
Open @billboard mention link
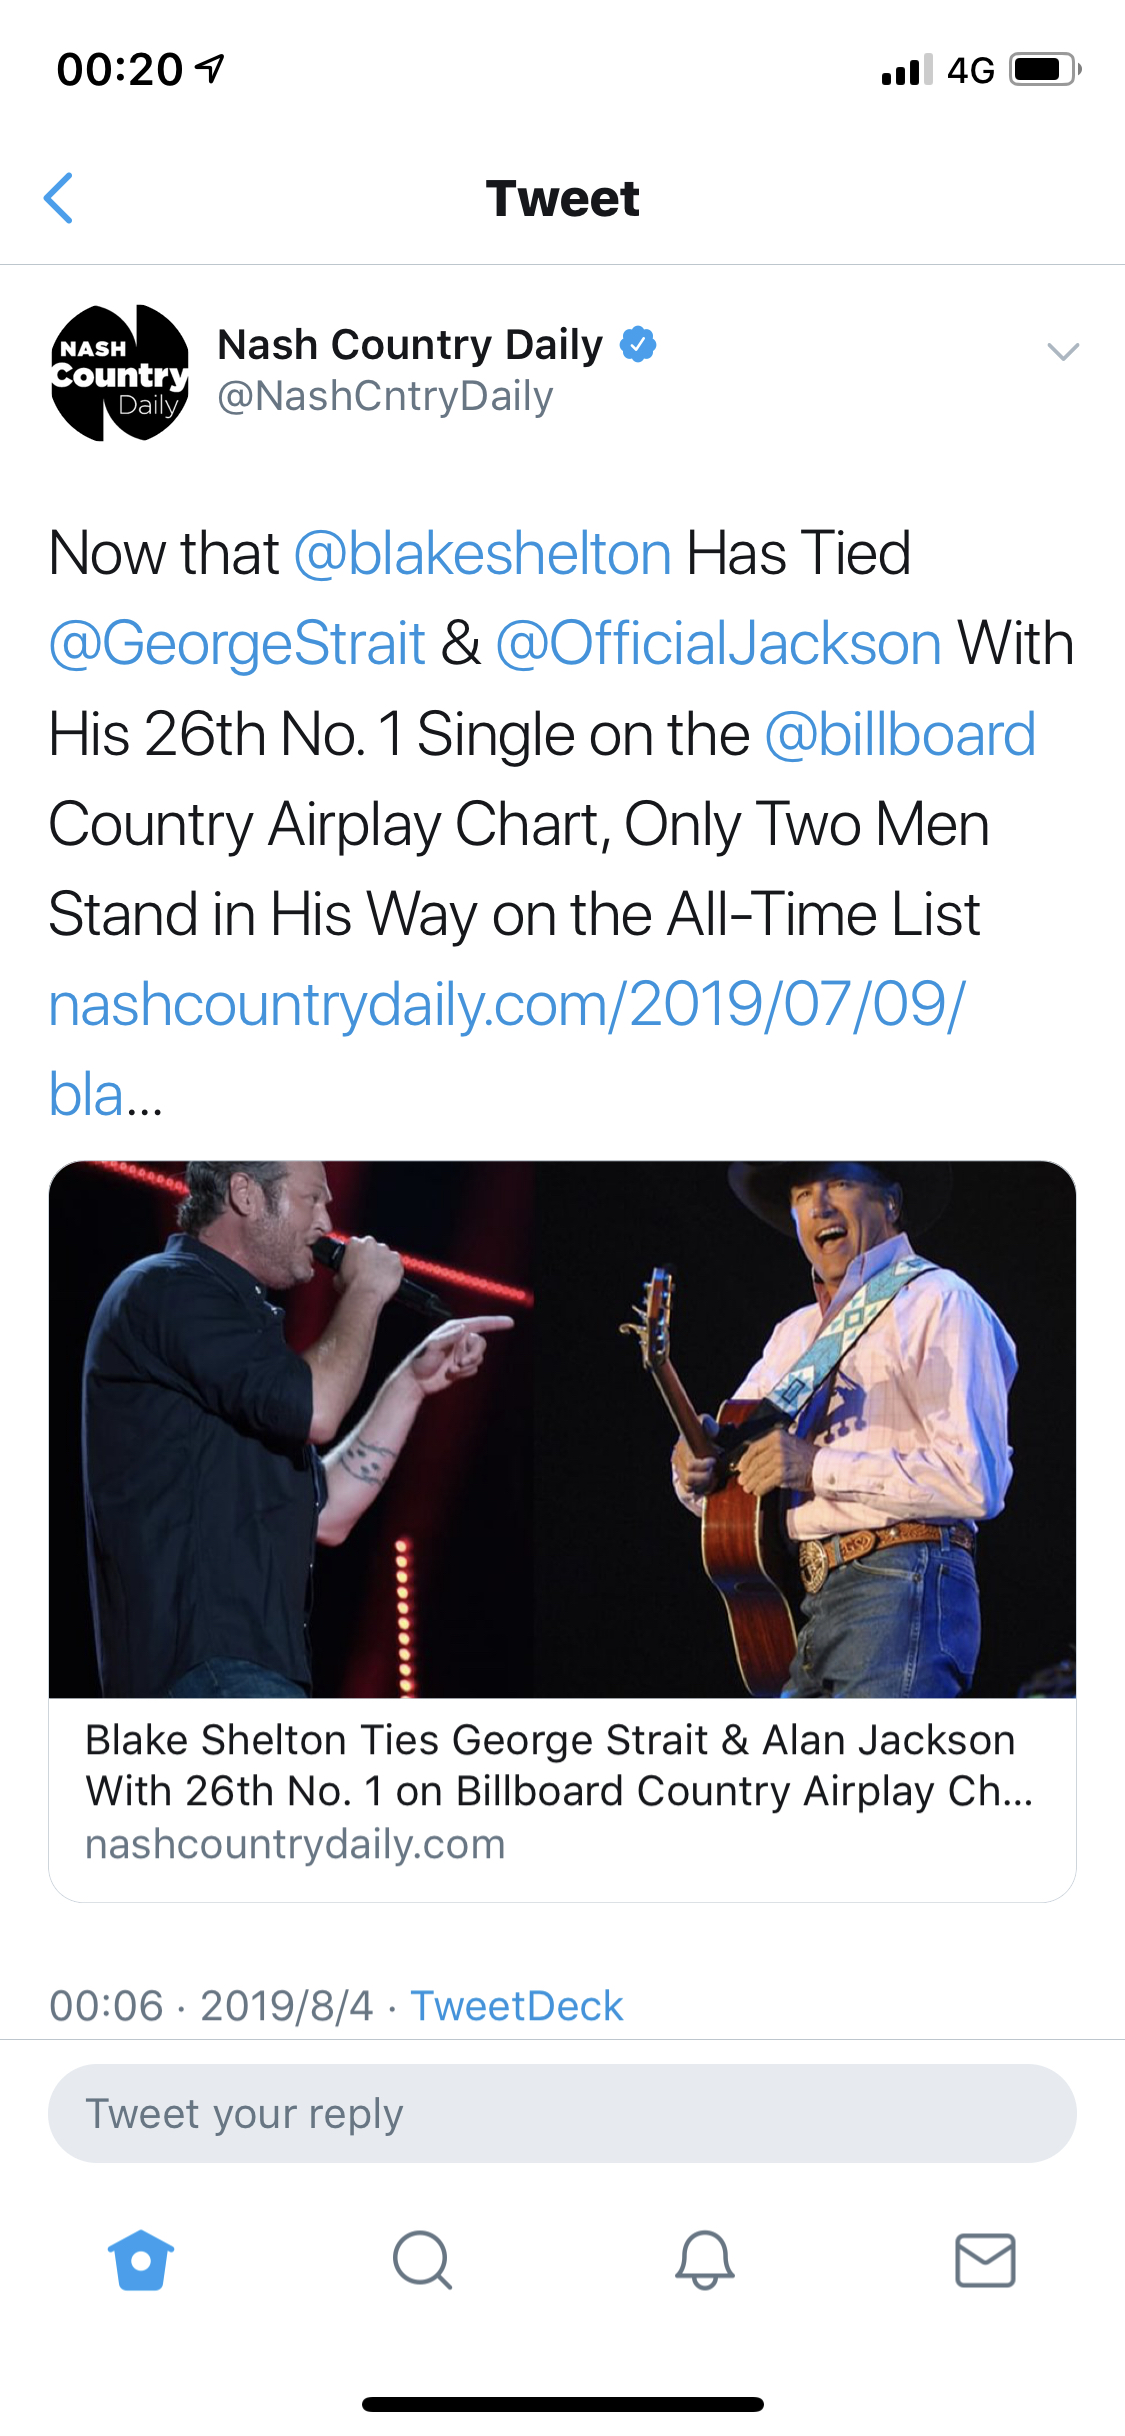coord(900,734)
